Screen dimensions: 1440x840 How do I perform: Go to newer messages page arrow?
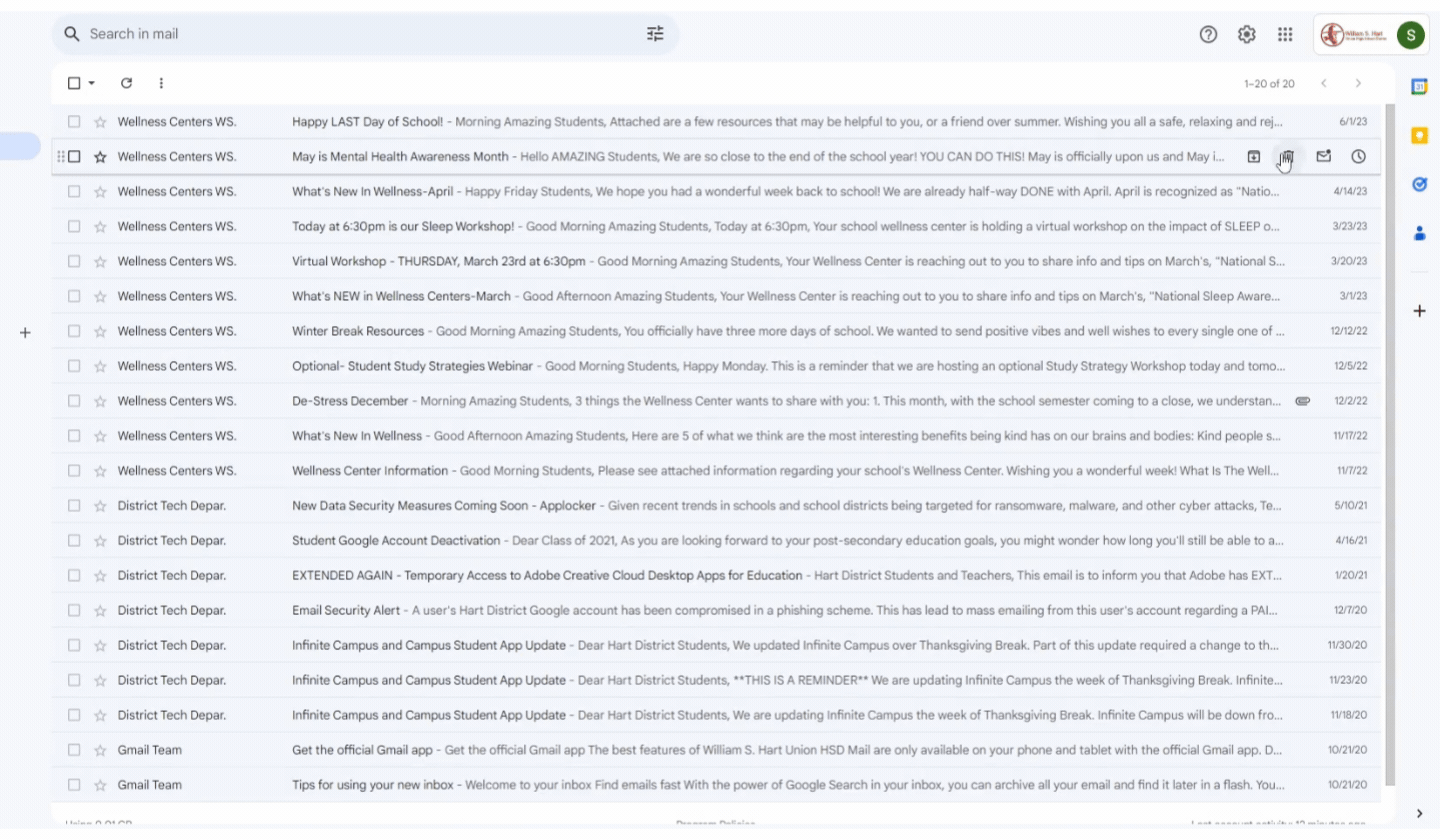point(1323,83)
